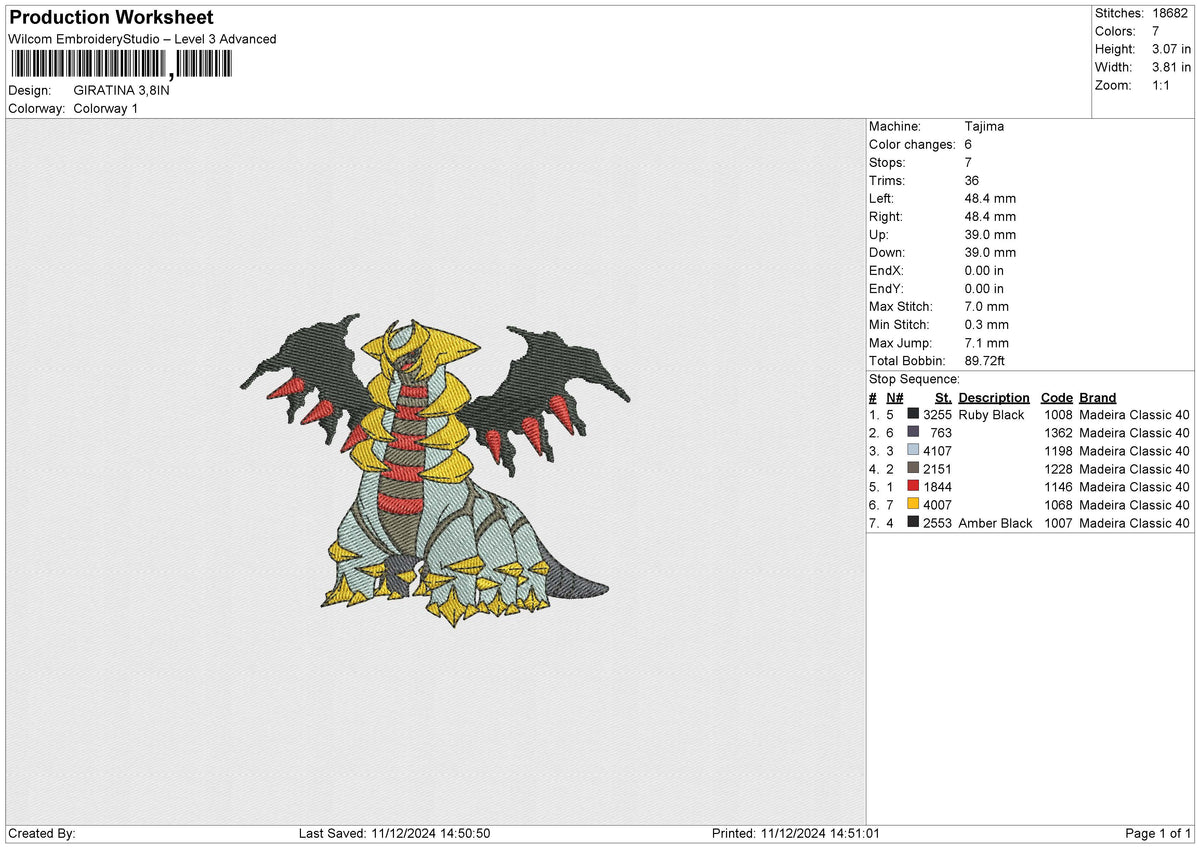Click the brown swatch for code 1228
The width and height of the screenshot is (1200, 848).
[x=913, y=469]
